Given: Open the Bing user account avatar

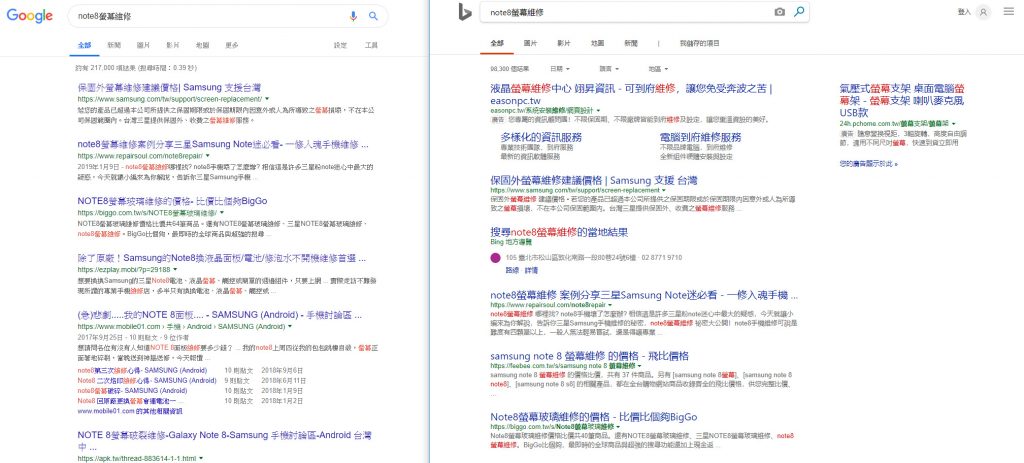Looking at the screenshot, I should 983,12.
